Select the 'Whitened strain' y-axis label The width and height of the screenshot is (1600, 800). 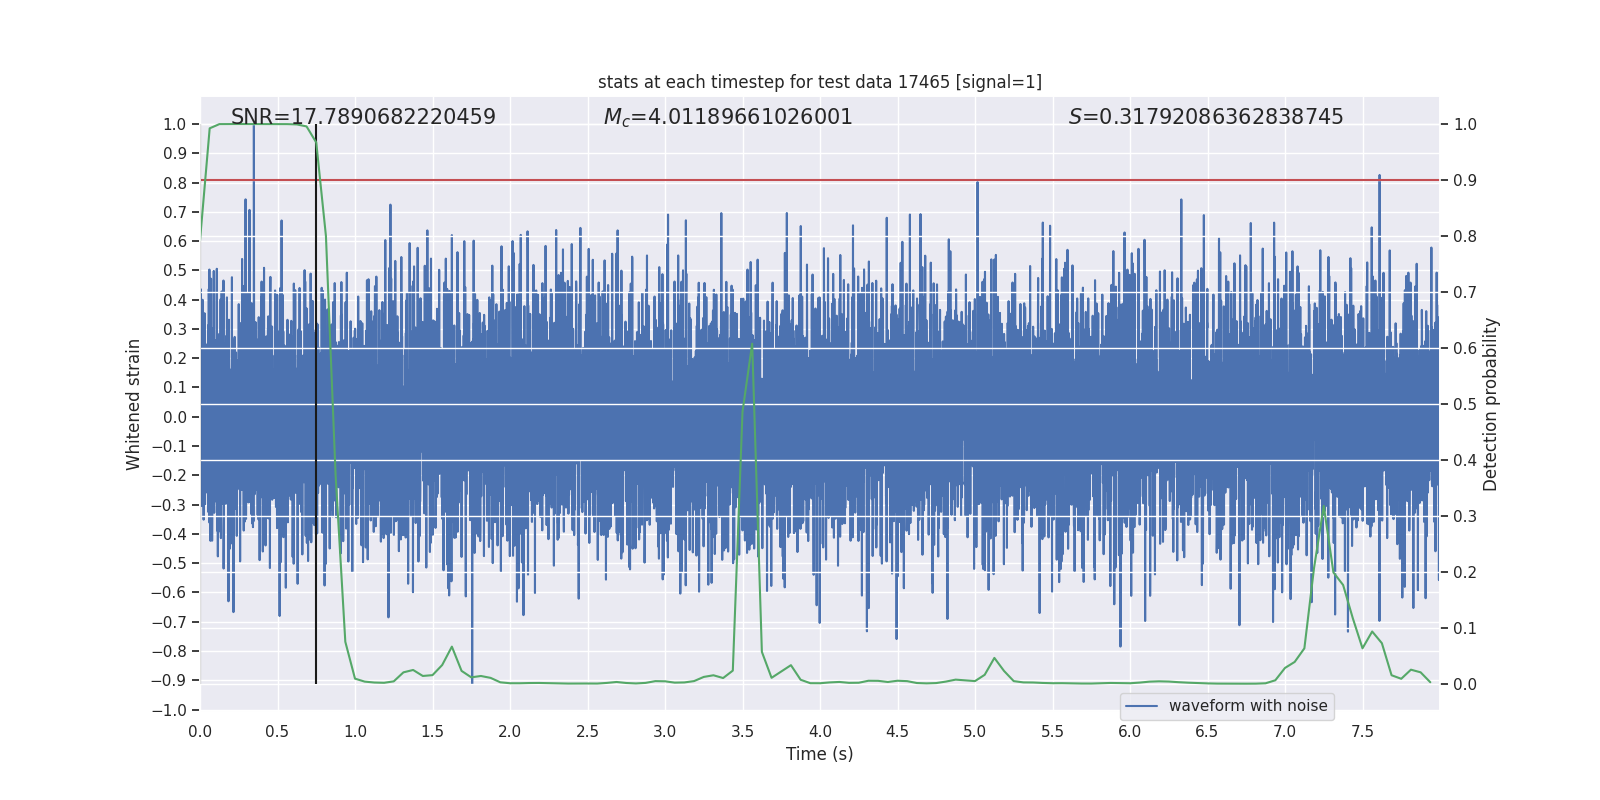point(134,404)
